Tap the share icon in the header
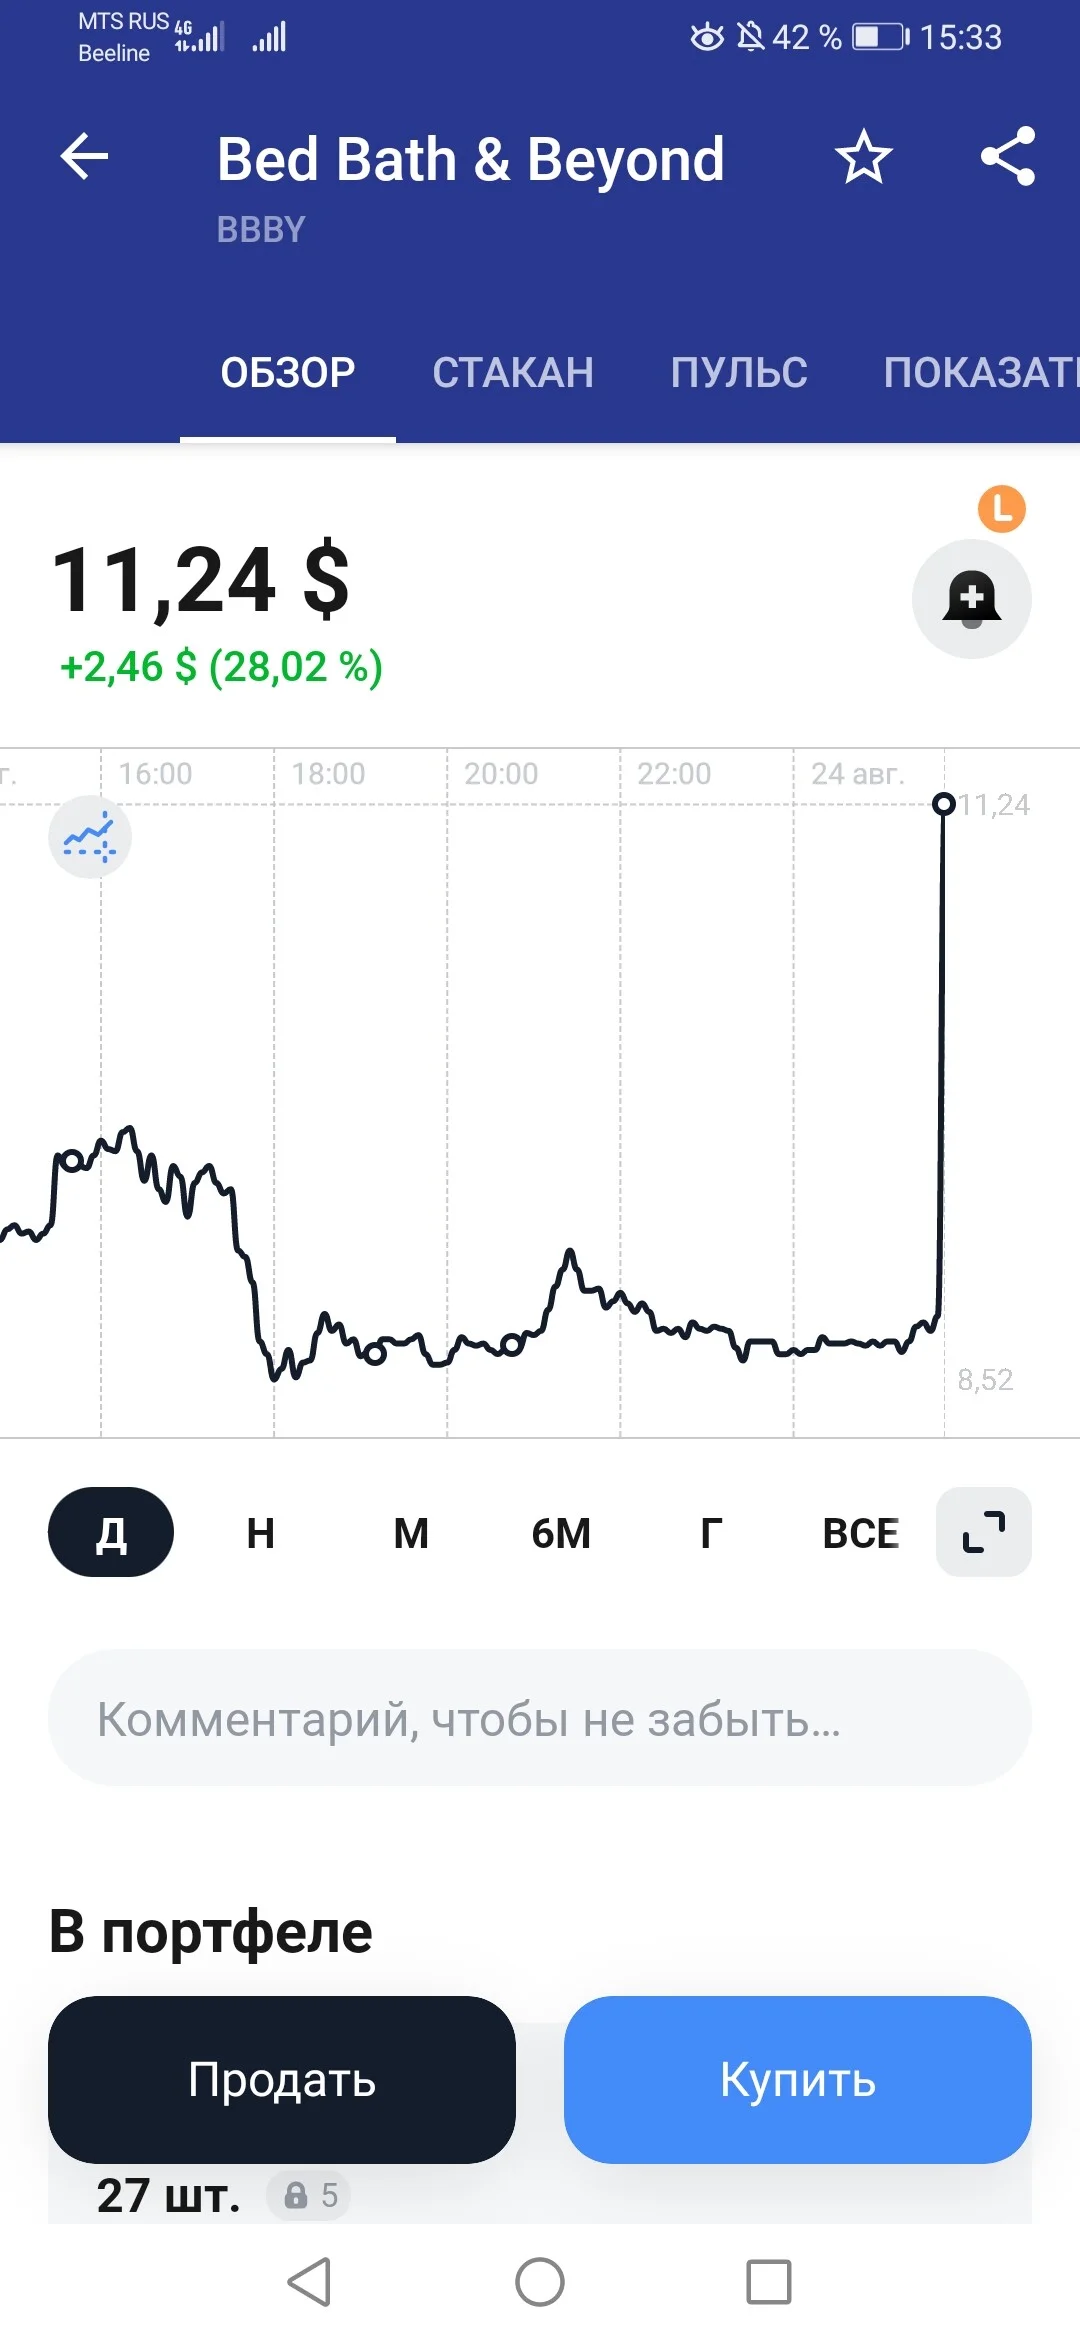Screen dimensions: 1080x2340 coord(1007,156)
